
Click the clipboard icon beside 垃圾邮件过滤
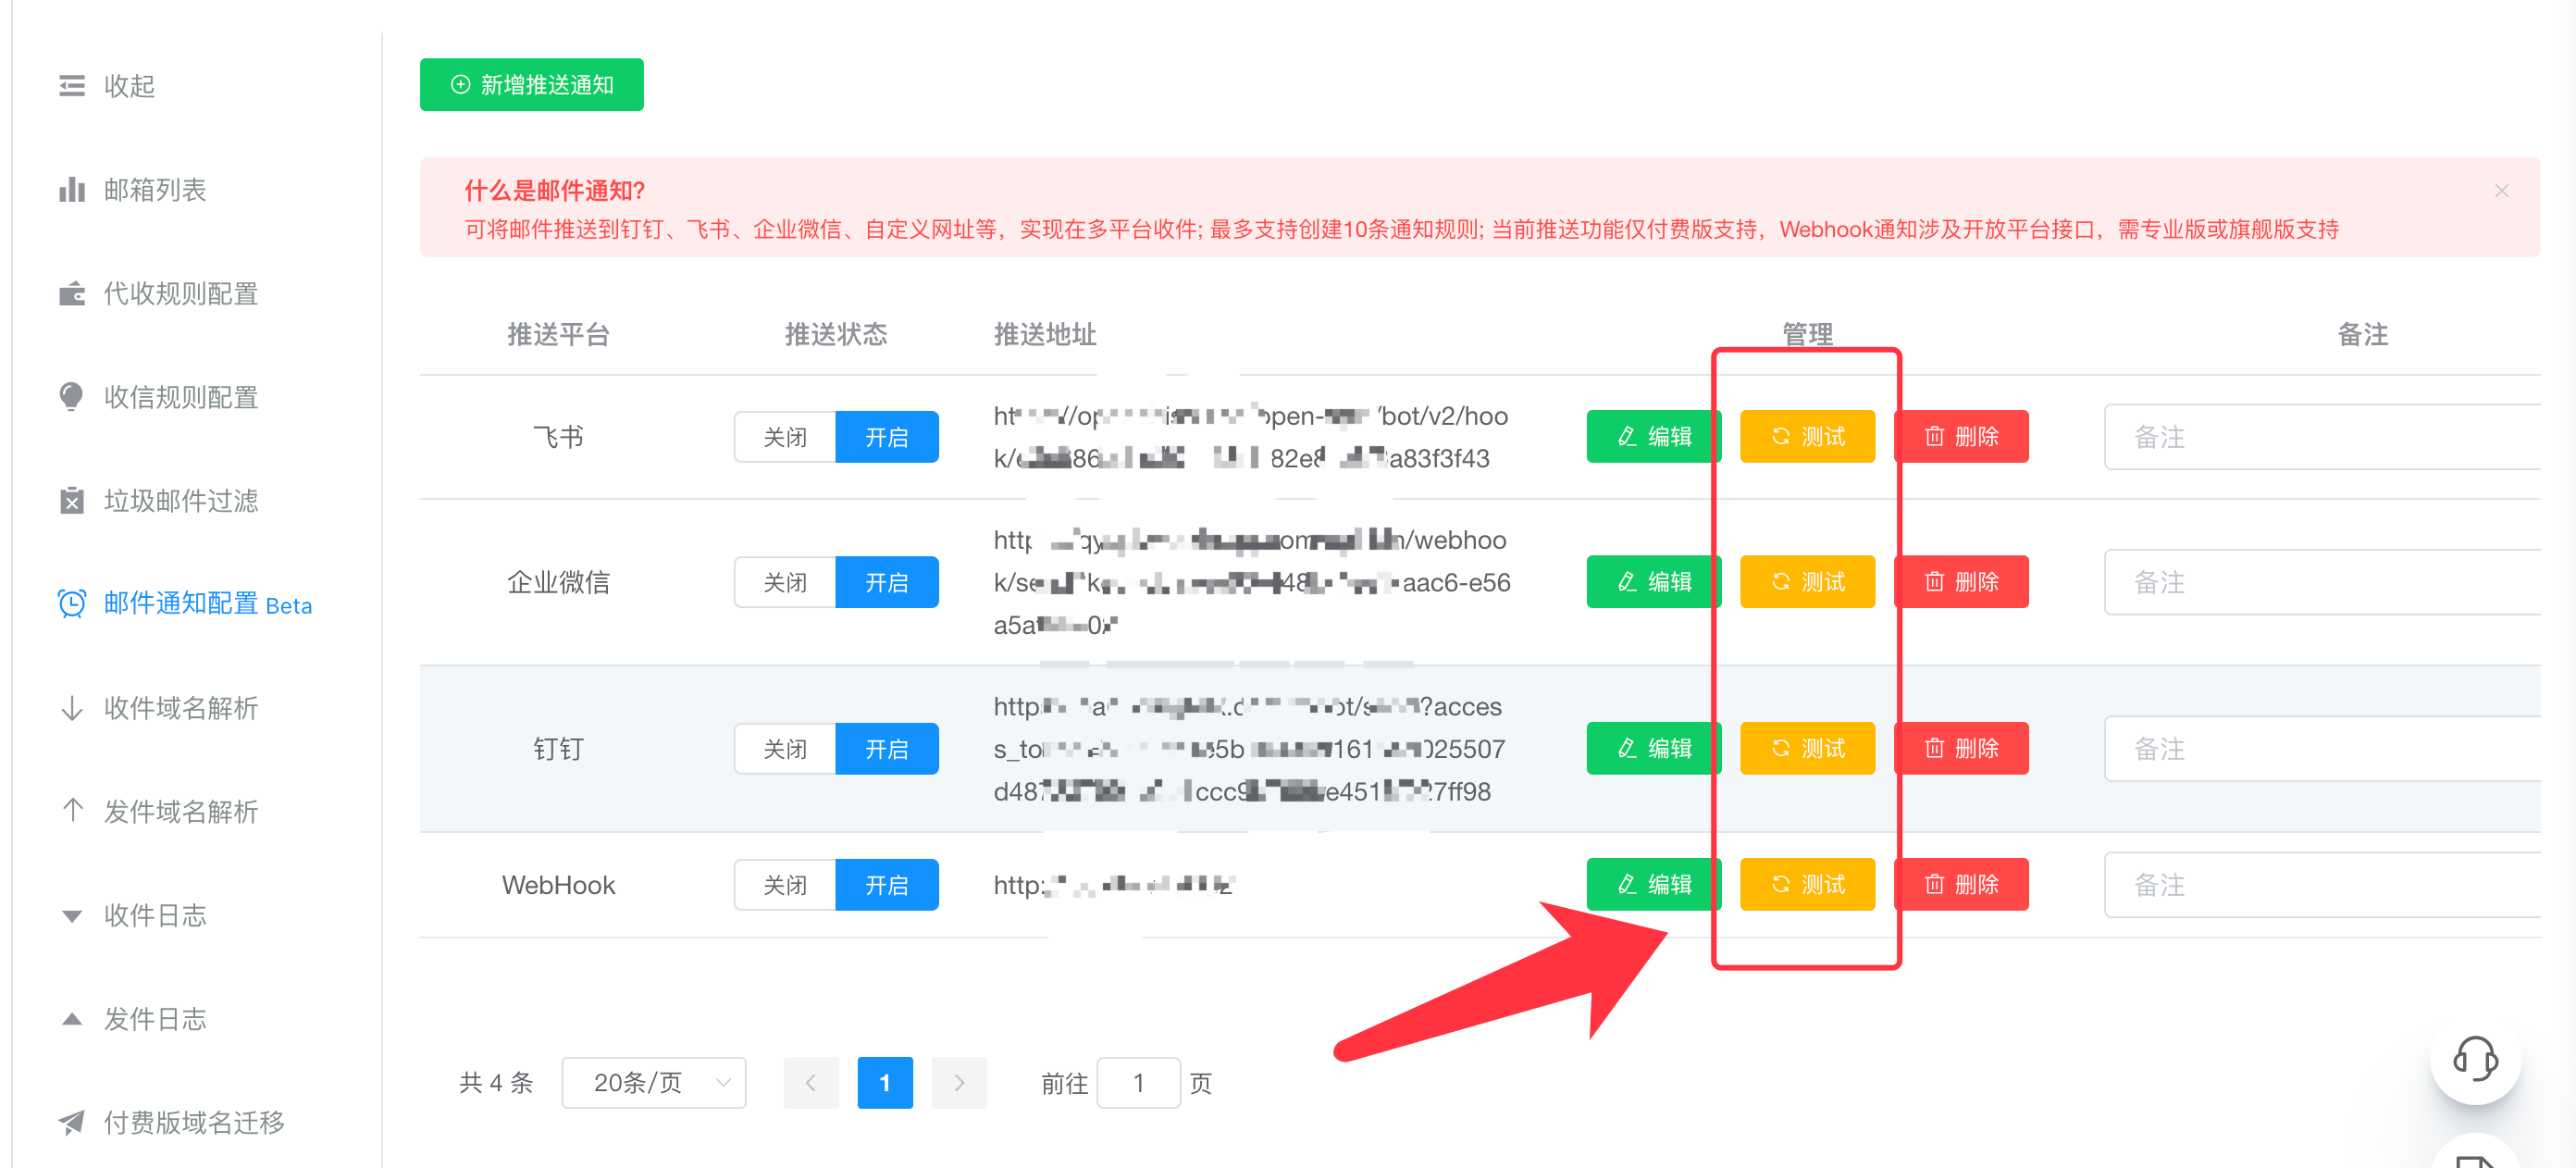coord(72,501)
